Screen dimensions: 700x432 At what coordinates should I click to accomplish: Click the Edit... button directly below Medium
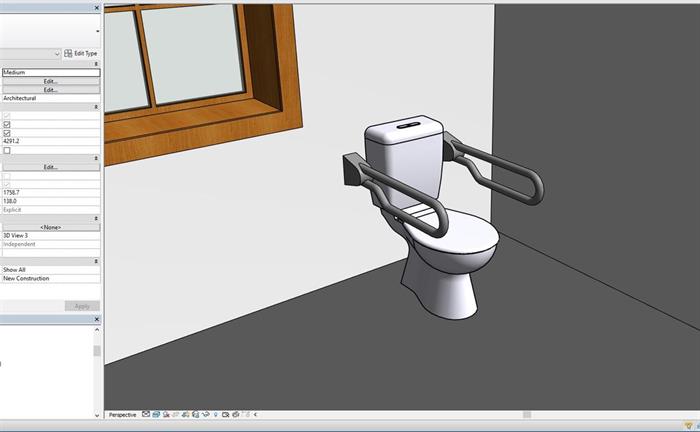(50, 81)
